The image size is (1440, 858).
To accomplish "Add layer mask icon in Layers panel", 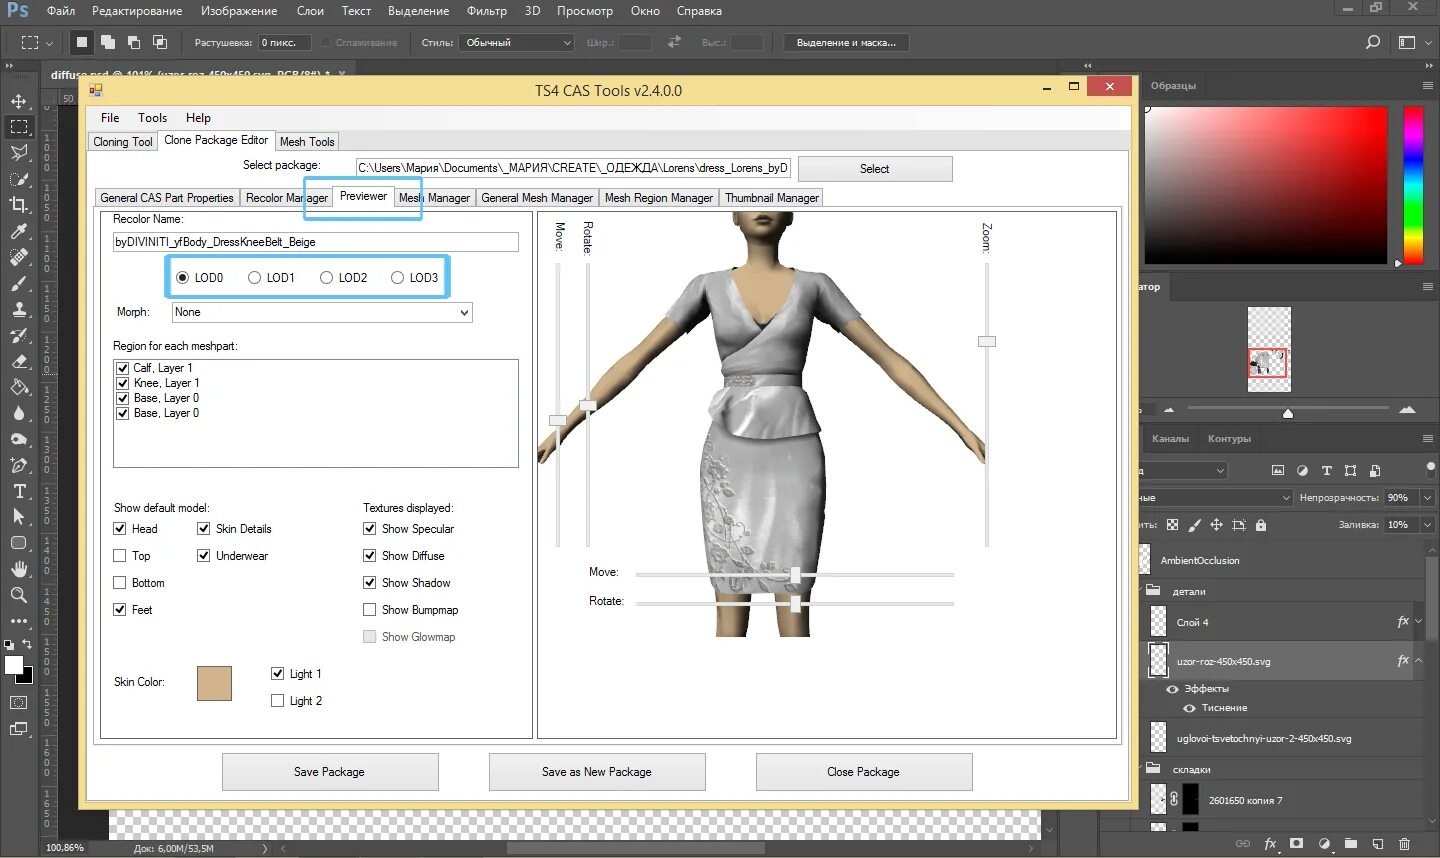I will [x=1297, y=844].
